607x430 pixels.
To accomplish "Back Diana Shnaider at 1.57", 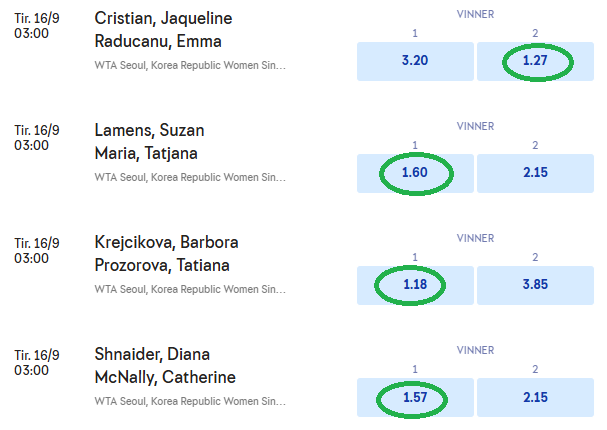I will pyautogui.click(x=414, y=397).
